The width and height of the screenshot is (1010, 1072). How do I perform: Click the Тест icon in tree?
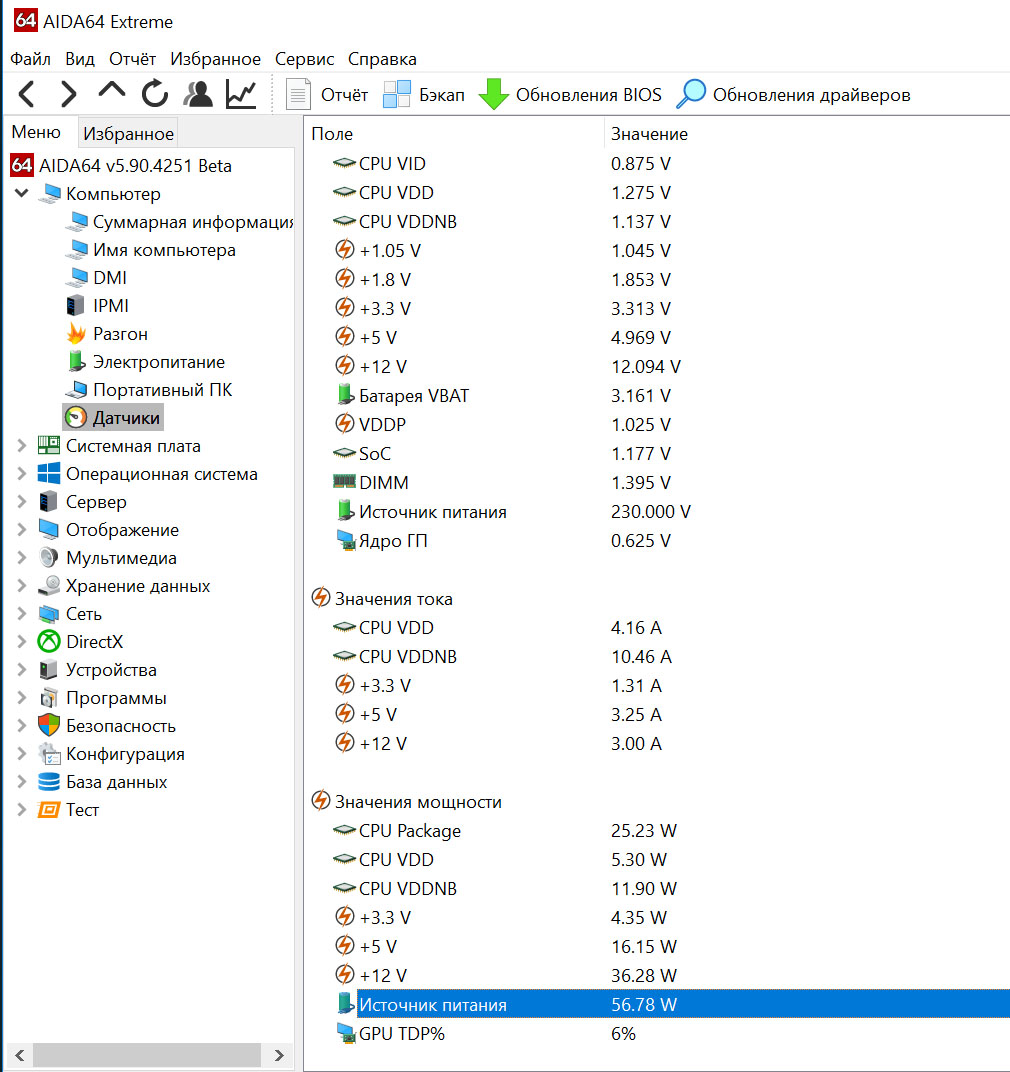coord(49,810)
